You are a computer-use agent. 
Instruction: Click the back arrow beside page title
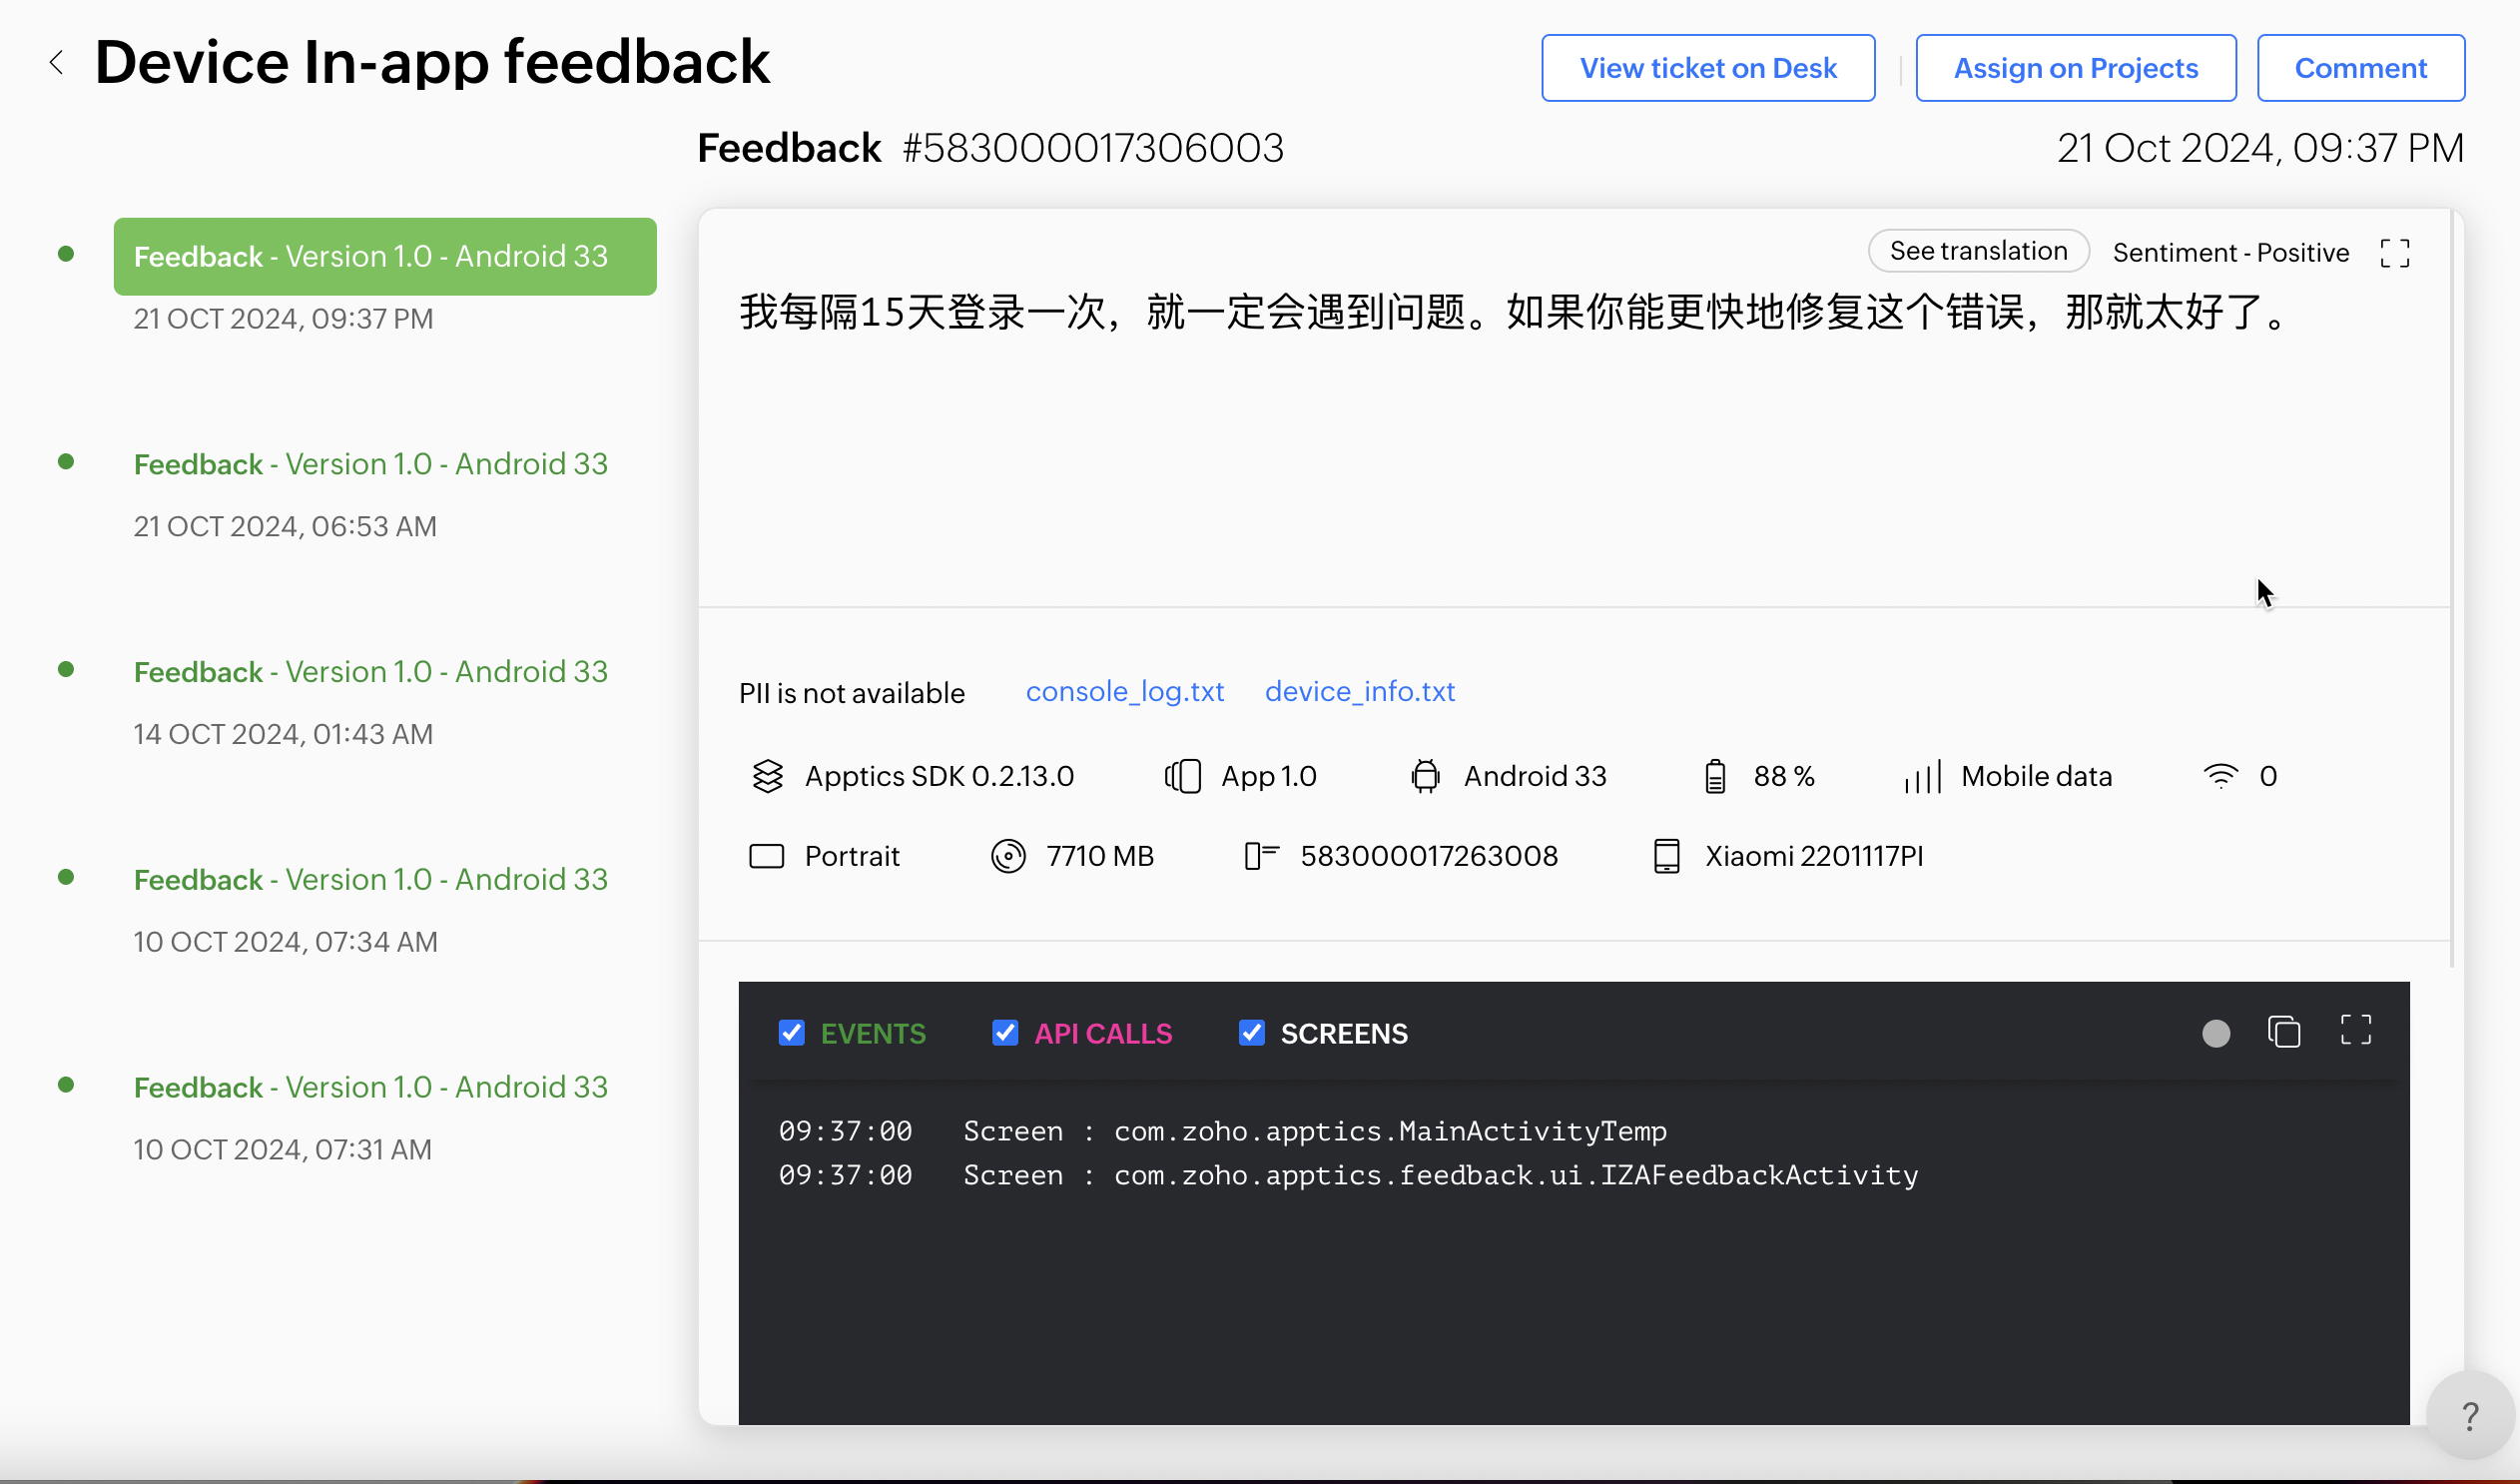point(57,63)
